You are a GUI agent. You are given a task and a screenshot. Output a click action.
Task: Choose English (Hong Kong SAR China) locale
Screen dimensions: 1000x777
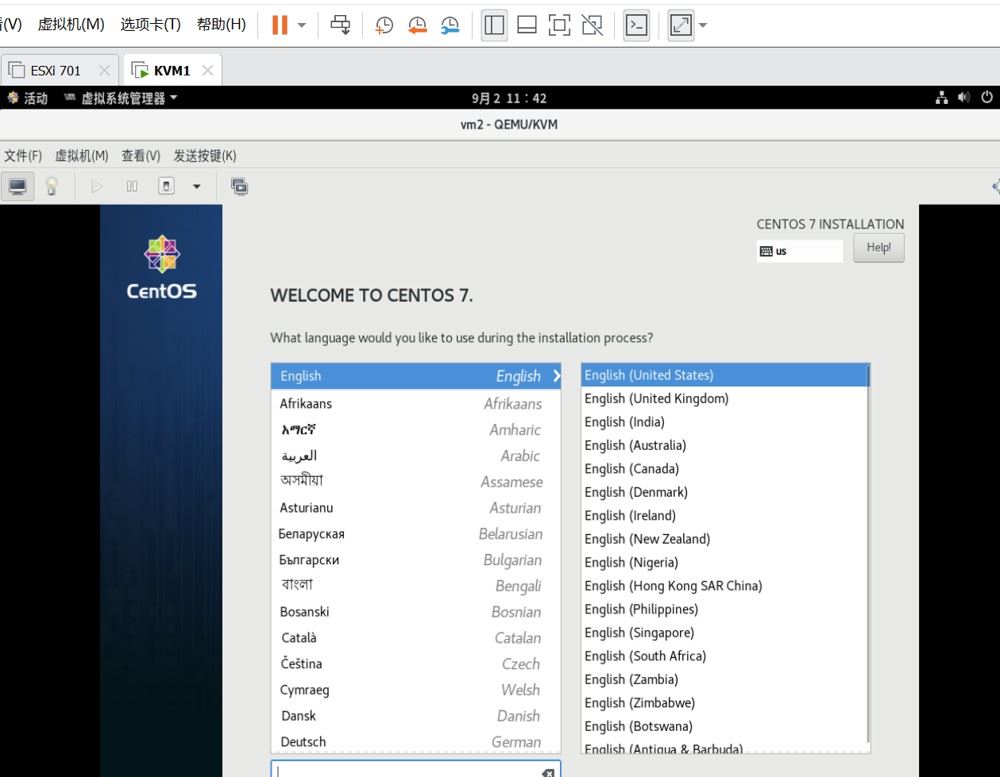(724, 586)
